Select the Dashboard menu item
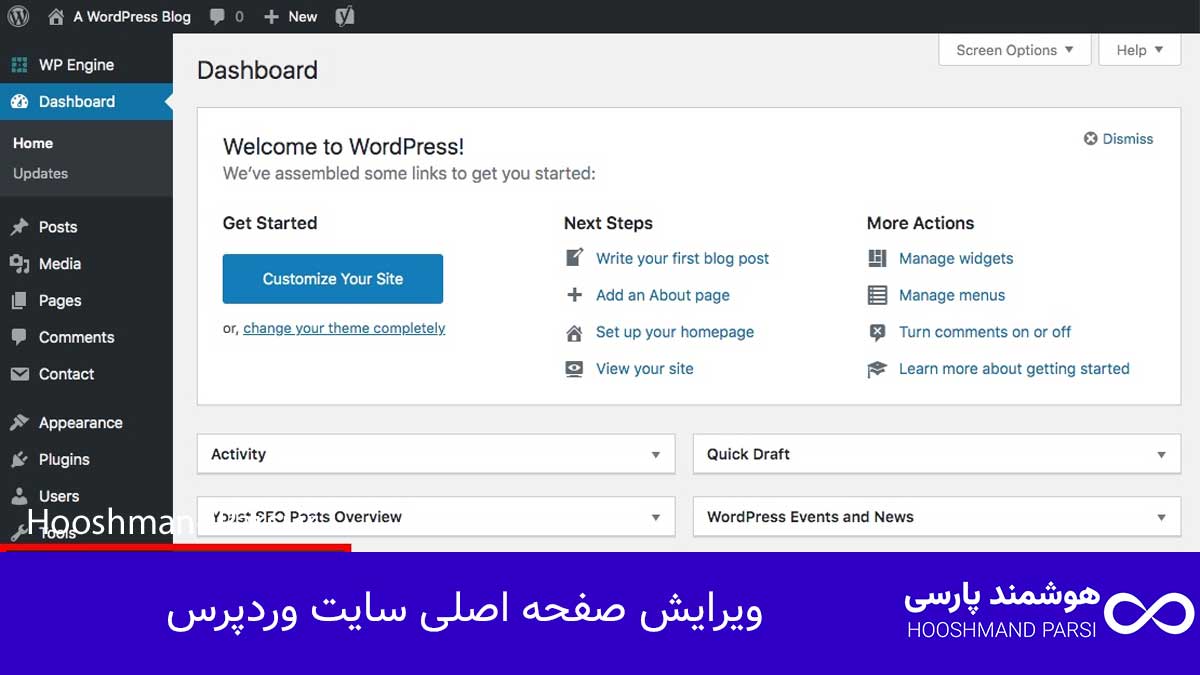This screenshot has width=1200, height=675. [86, 102]
